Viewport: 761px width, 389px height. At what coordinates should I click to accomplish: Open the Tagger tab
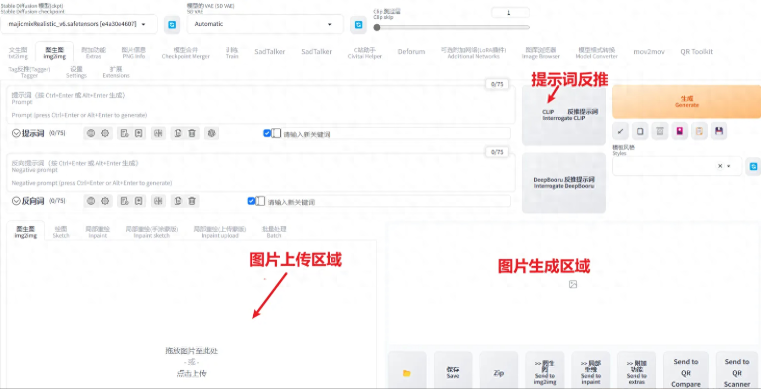30,72
